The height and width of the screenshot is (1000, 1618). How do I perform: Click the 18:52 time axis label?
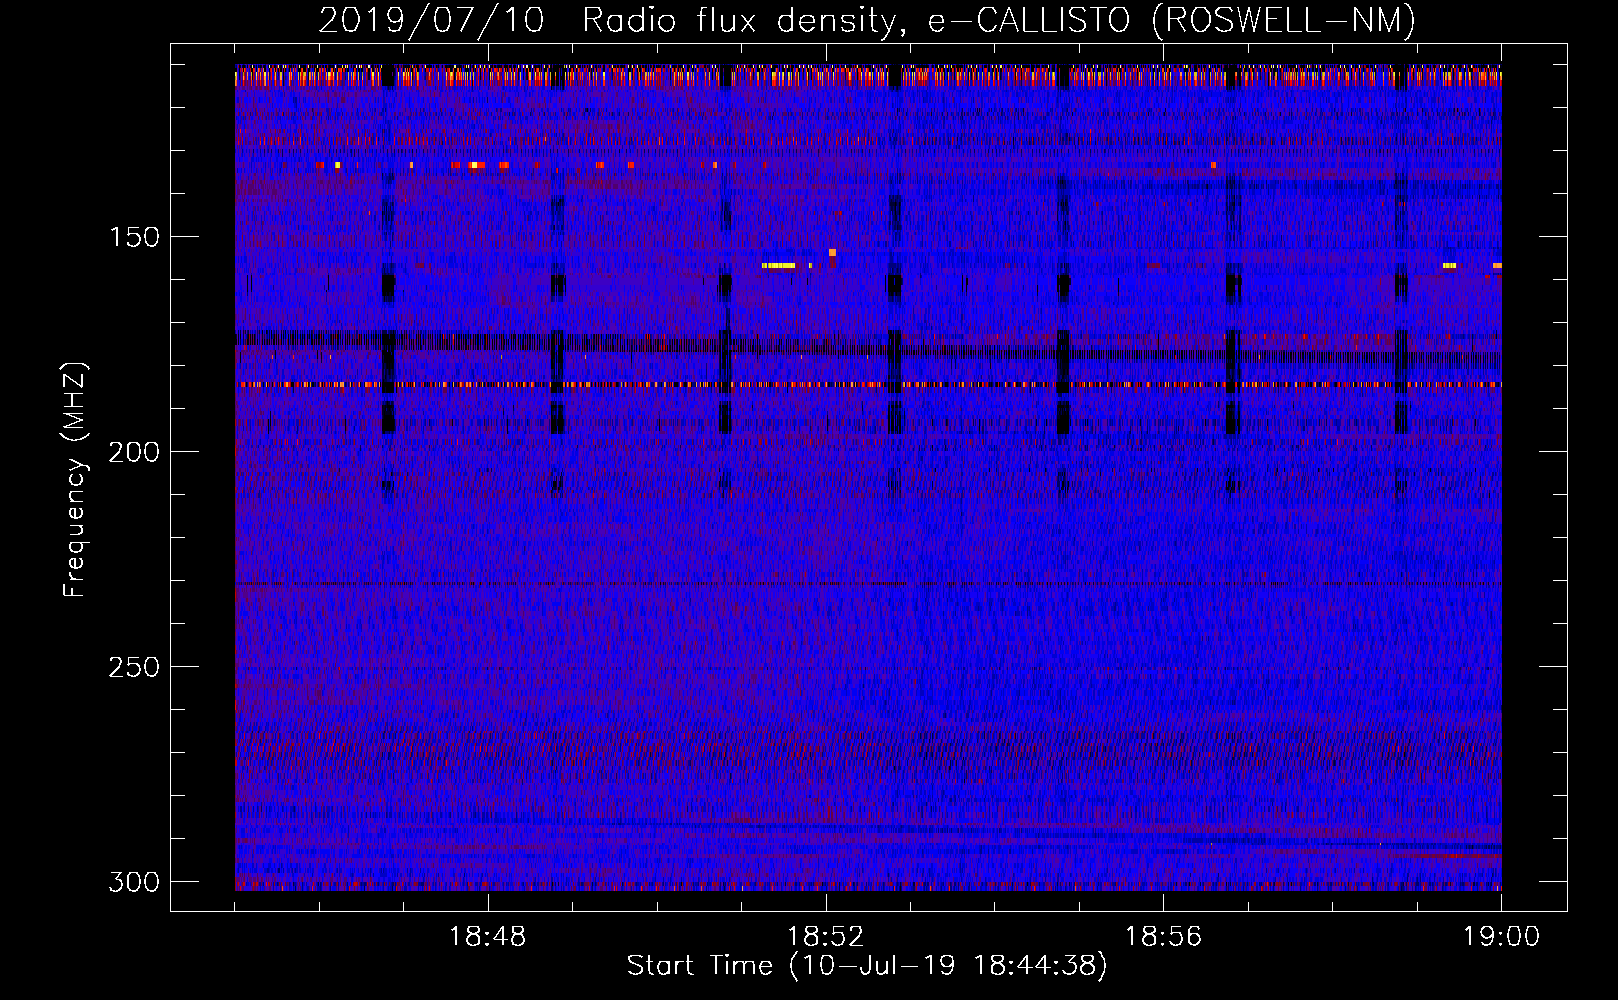(826, 937)
